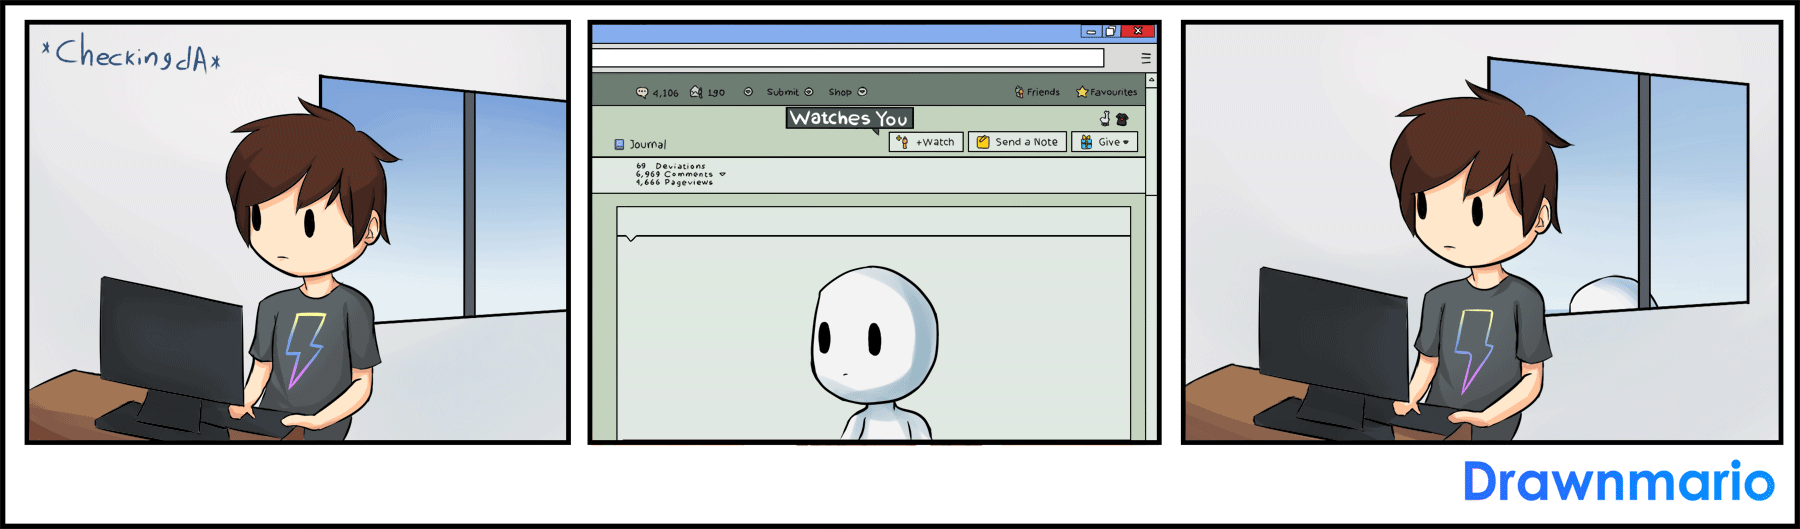This screenshot has width=1800, height=529.
Task: Expand the round dropdown arrow before Submit
Action: coord(748,92)
